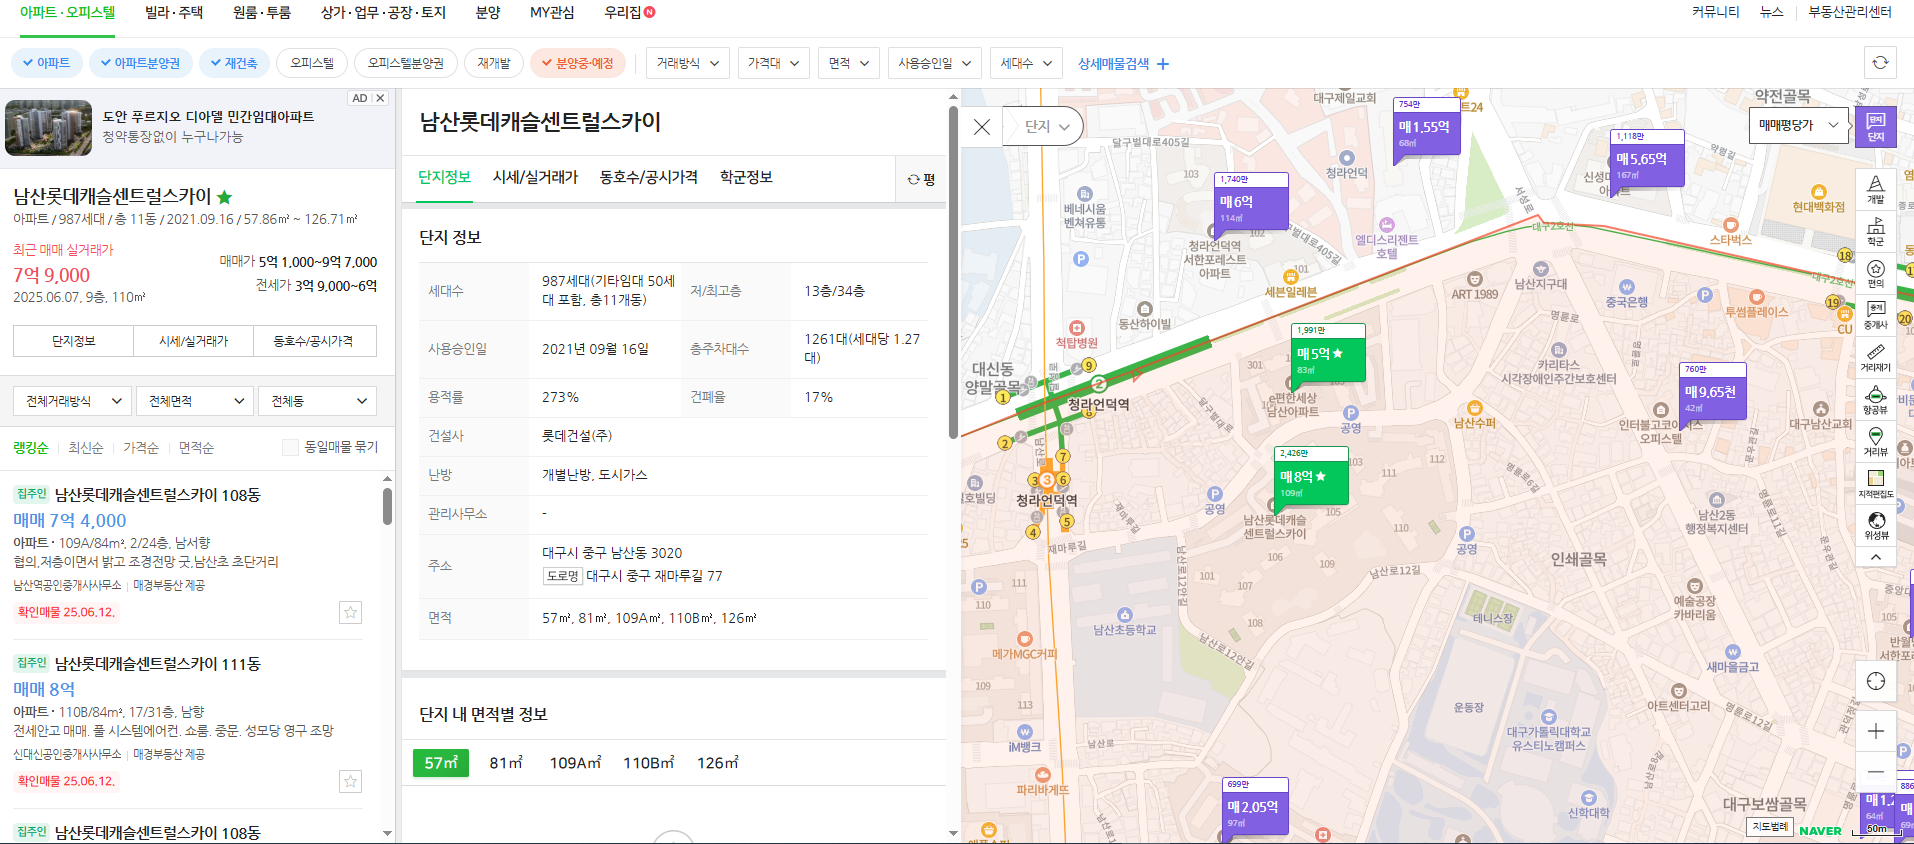The image size is (1914, 844).
Task: Click the refresh filters icon
Action: [x=1880, y=63]
